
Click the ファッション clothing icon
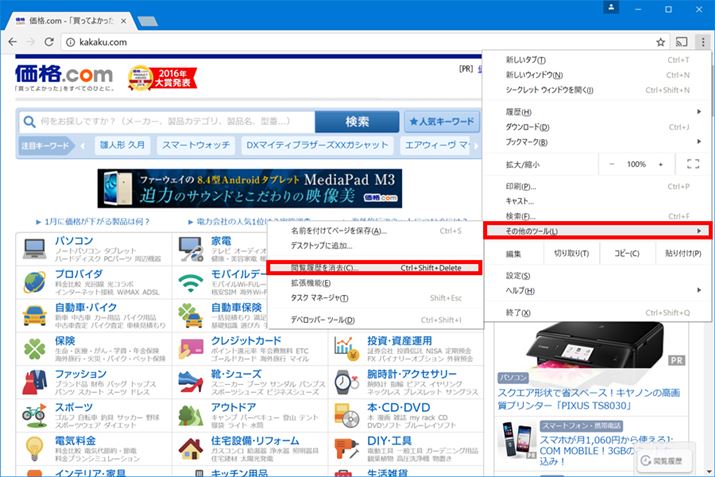pyautogui.click(x=35, y=382)
